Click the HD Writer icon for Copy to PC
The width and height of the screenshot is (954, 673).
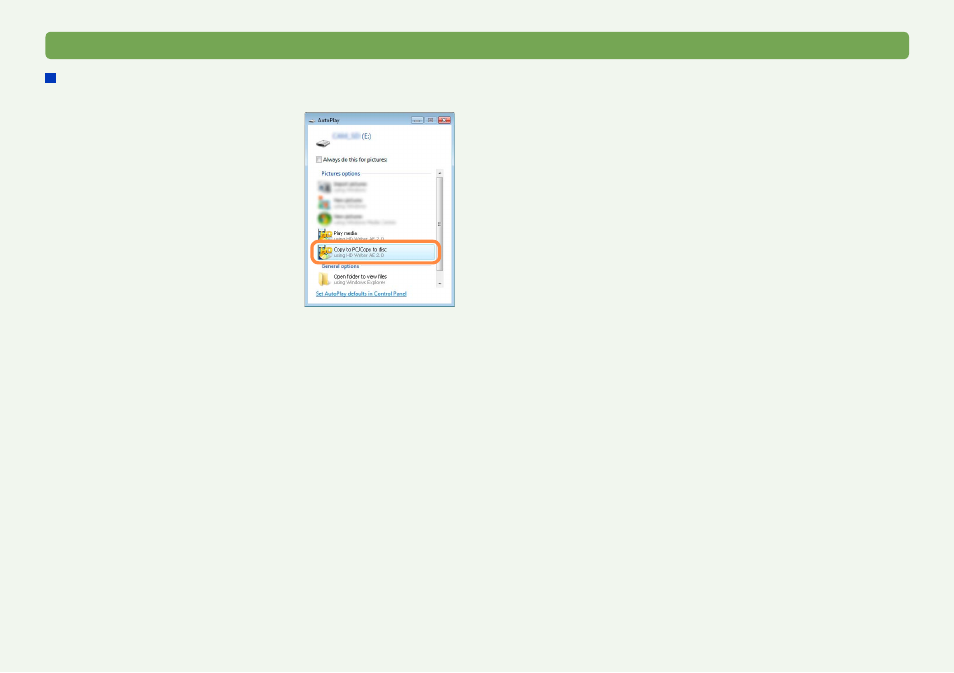pyautogui.click(x=324, y=252)
